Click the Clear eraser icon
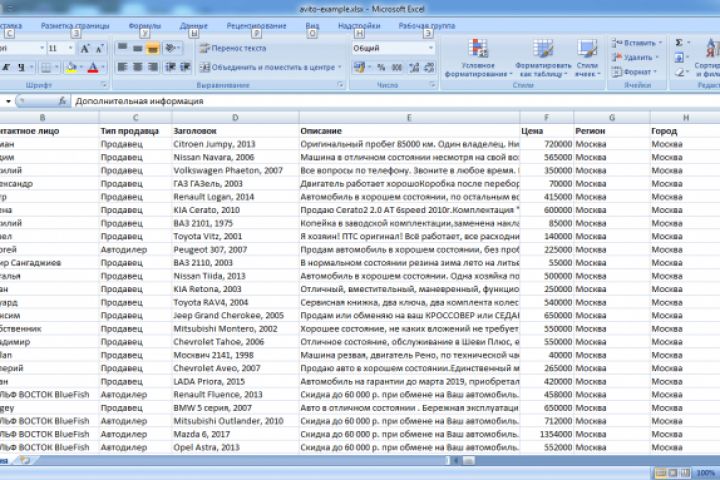The height and width of the screenshot is (480, 720). click(679, 72)
